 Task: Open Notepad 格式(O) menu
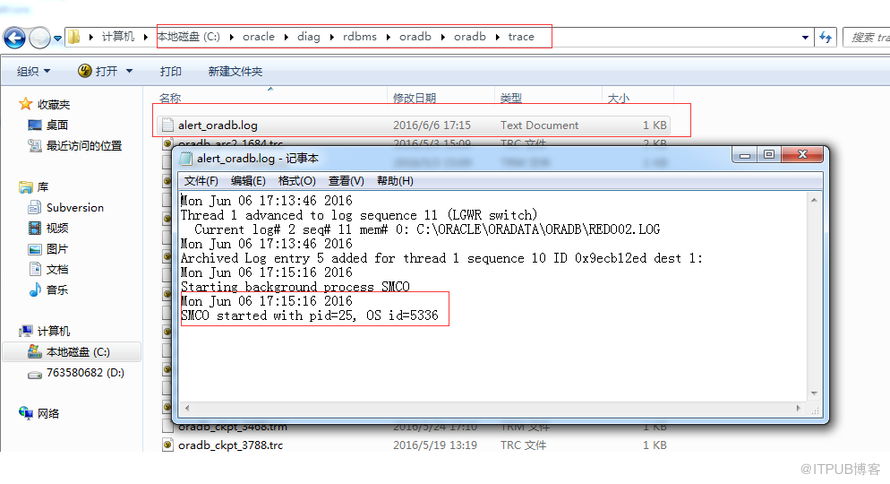(x=297, y=181)
